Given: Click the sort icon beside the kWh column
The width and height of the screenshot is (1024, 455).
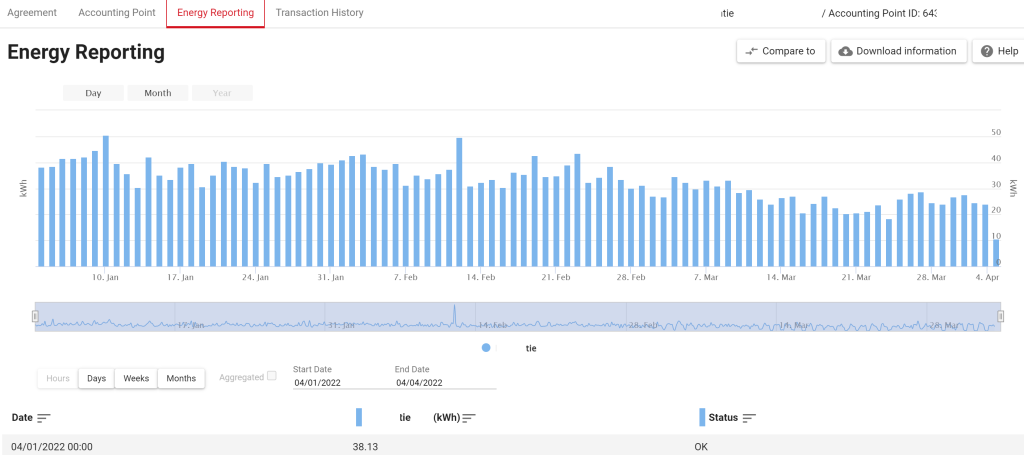Looking at the screenshot, I should [x=469, y=417].
